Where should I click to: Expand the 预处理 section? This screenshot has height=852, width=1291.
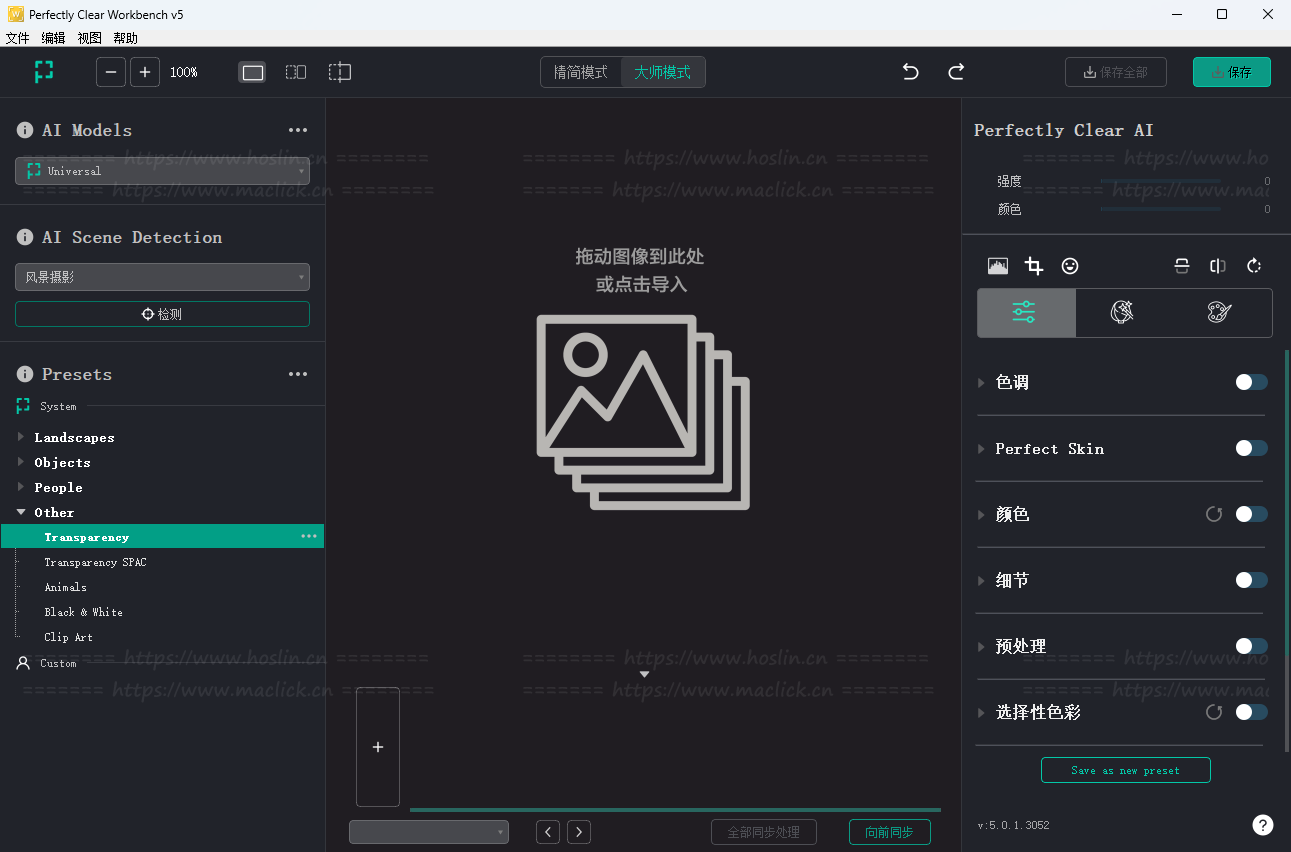[x=981, y=646]
